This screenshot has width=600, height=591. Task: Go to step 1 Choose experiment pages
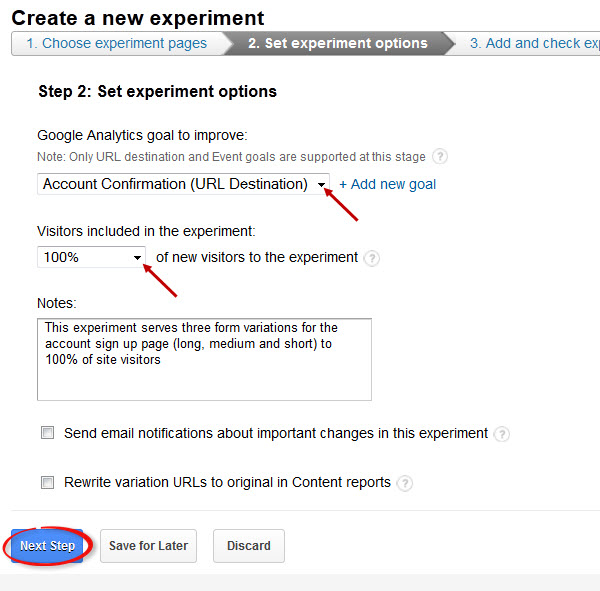(x=117, y=43)
